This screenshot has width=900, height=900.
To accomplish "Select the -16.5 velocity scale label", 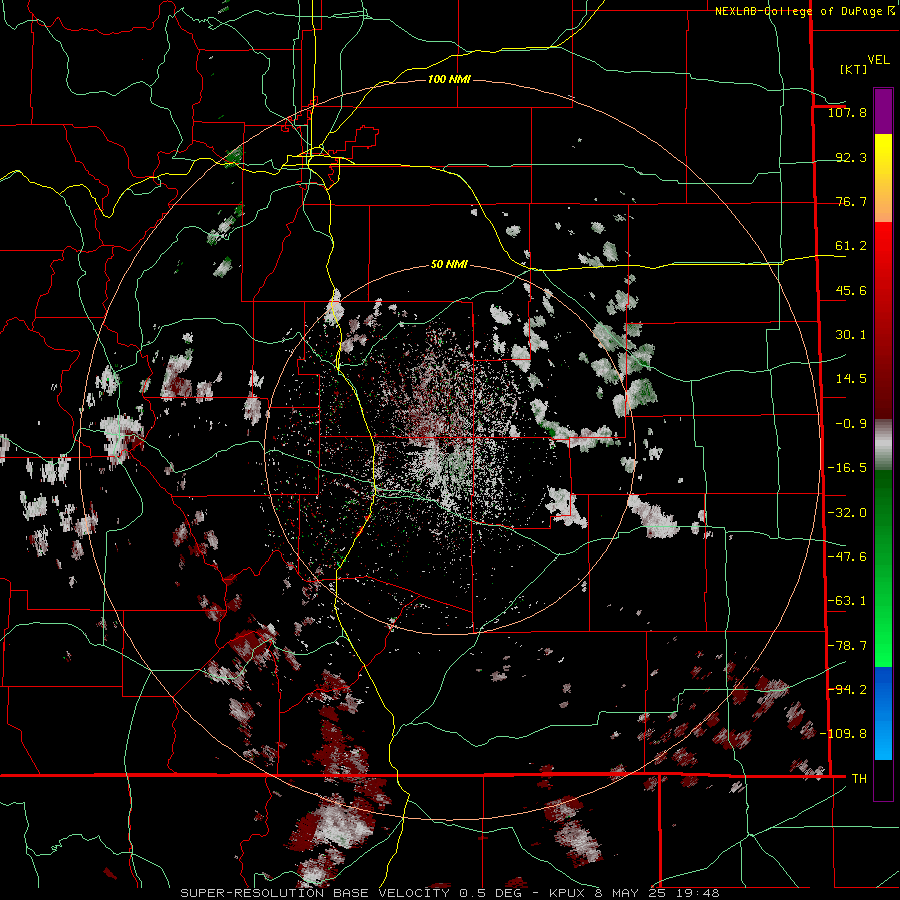I will coord(847,468).
